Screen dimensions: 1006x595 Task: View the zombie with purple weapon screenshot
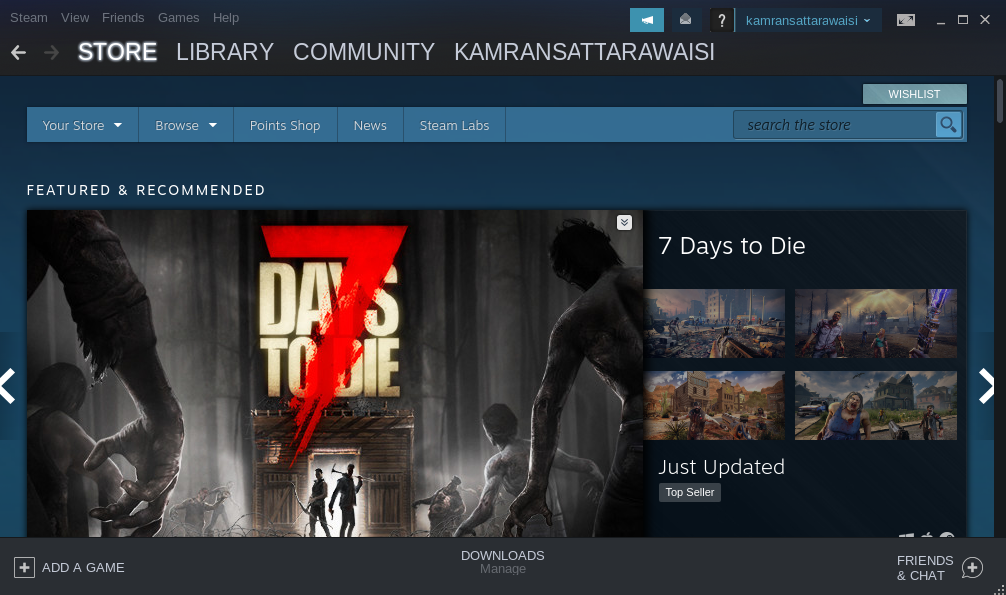876,323
